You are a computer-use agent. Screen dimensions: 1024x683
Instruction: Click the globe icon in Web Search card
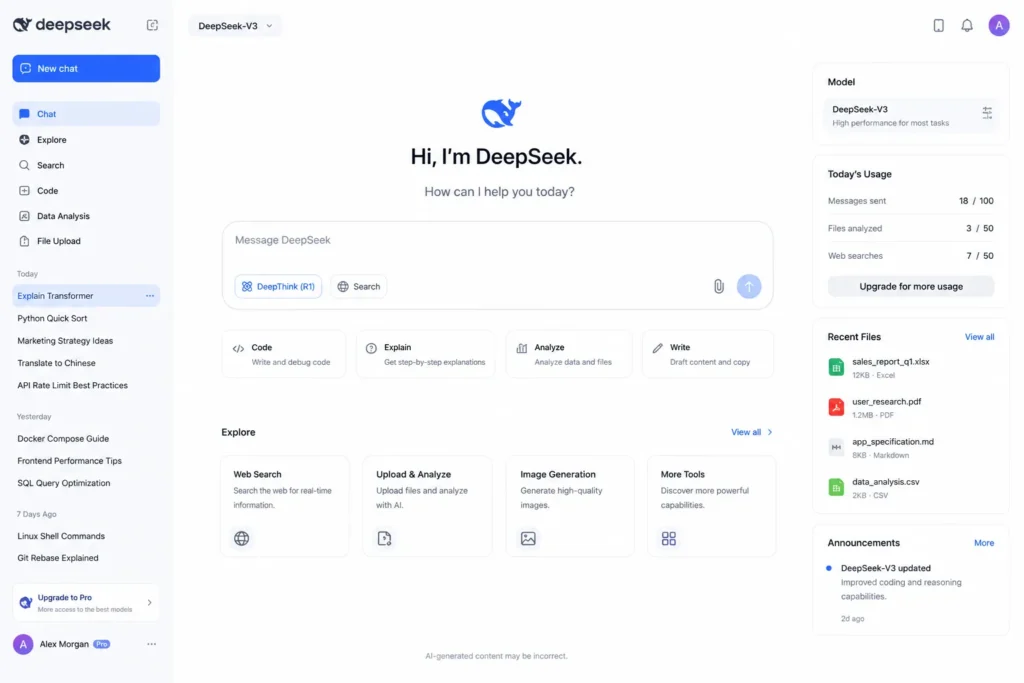point(242,538)
